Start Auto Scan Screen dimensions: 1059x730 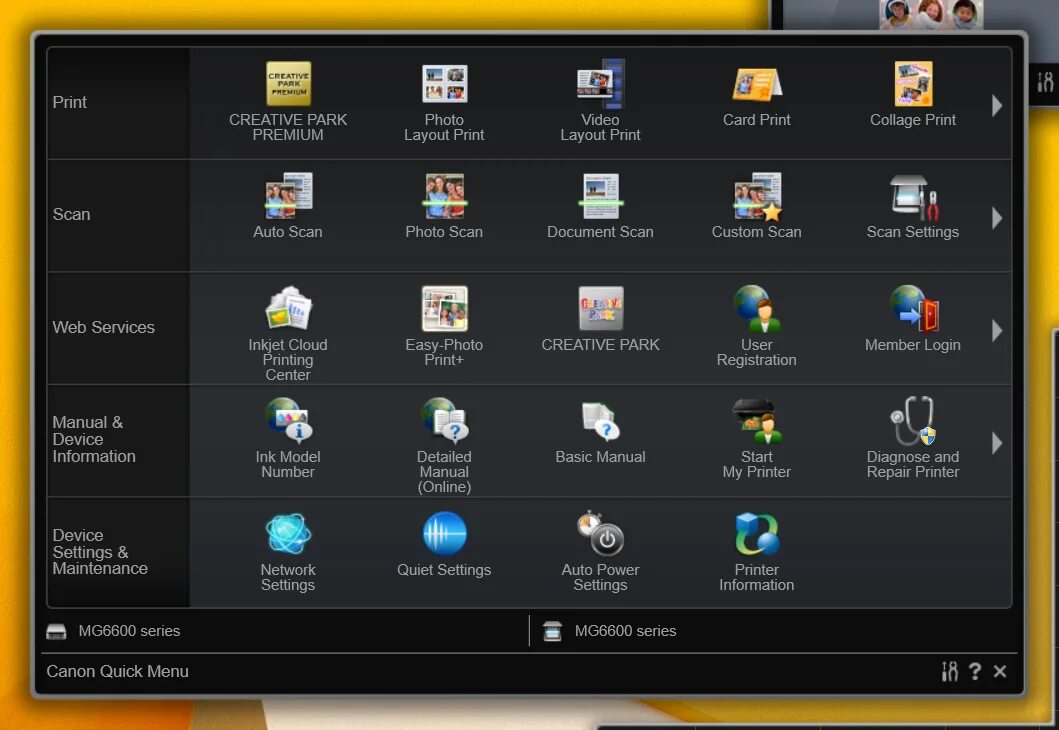coord(288,207)
